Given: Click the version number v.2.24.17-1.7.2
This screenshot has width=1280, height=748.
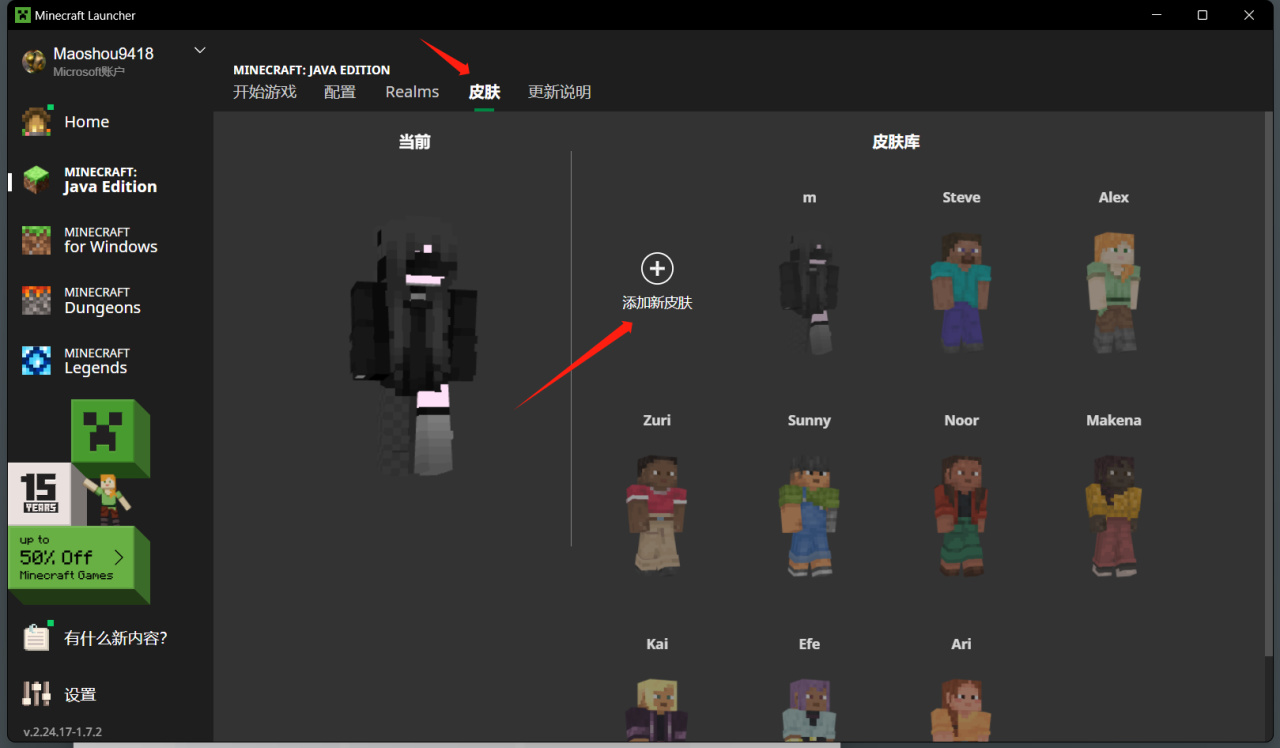Looking at the screenshot, I should tap(63, 732).
